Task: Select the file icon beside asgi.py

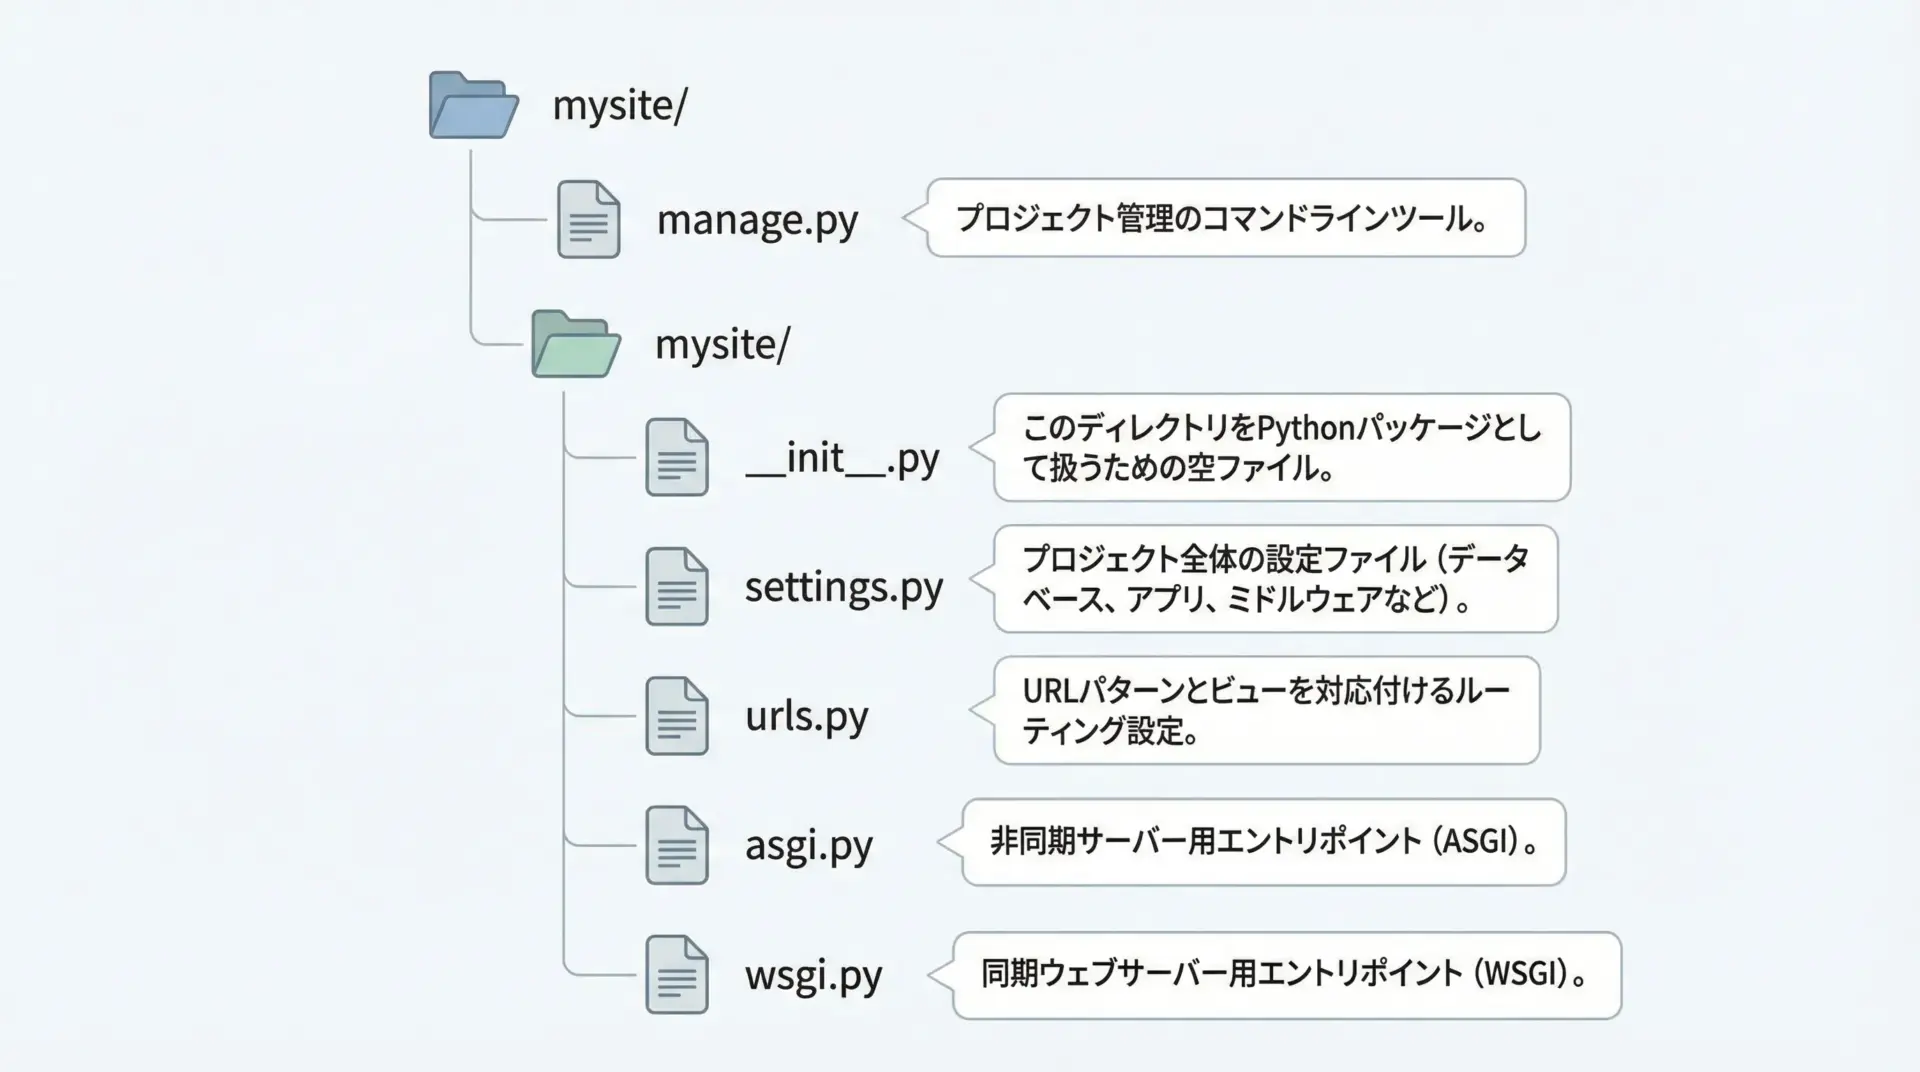Action: 677,845
